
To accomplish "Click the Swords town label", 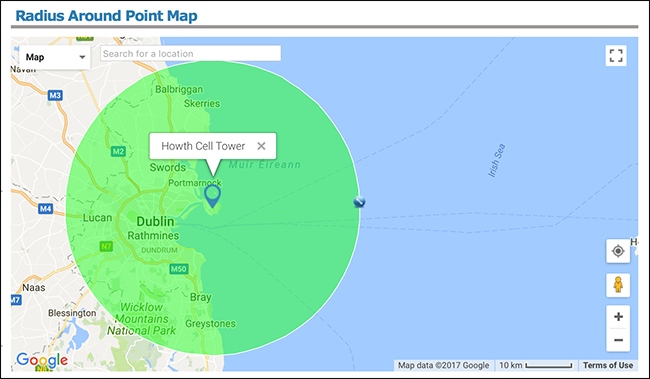I will pyautogui.click(x=167, y=168).
